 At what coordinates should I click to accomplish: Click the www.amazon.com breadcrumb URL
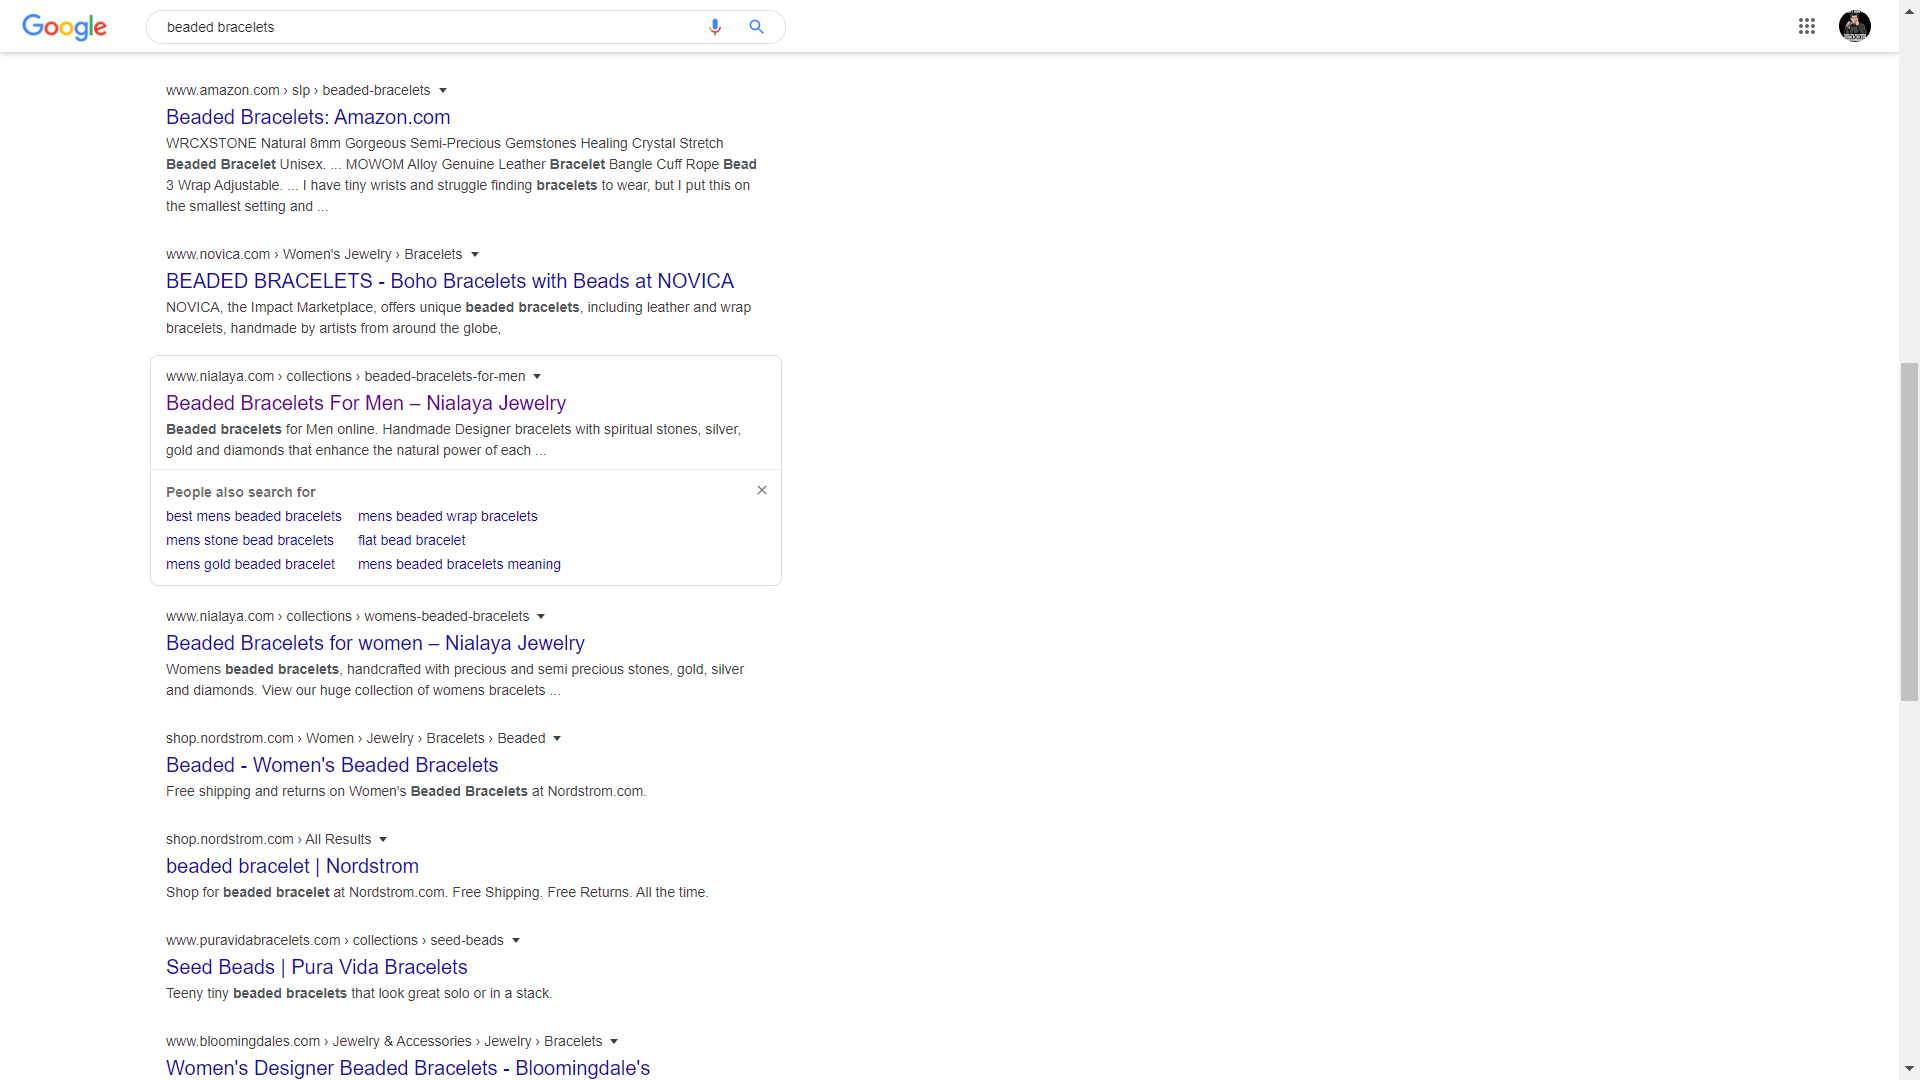point(298,90)
